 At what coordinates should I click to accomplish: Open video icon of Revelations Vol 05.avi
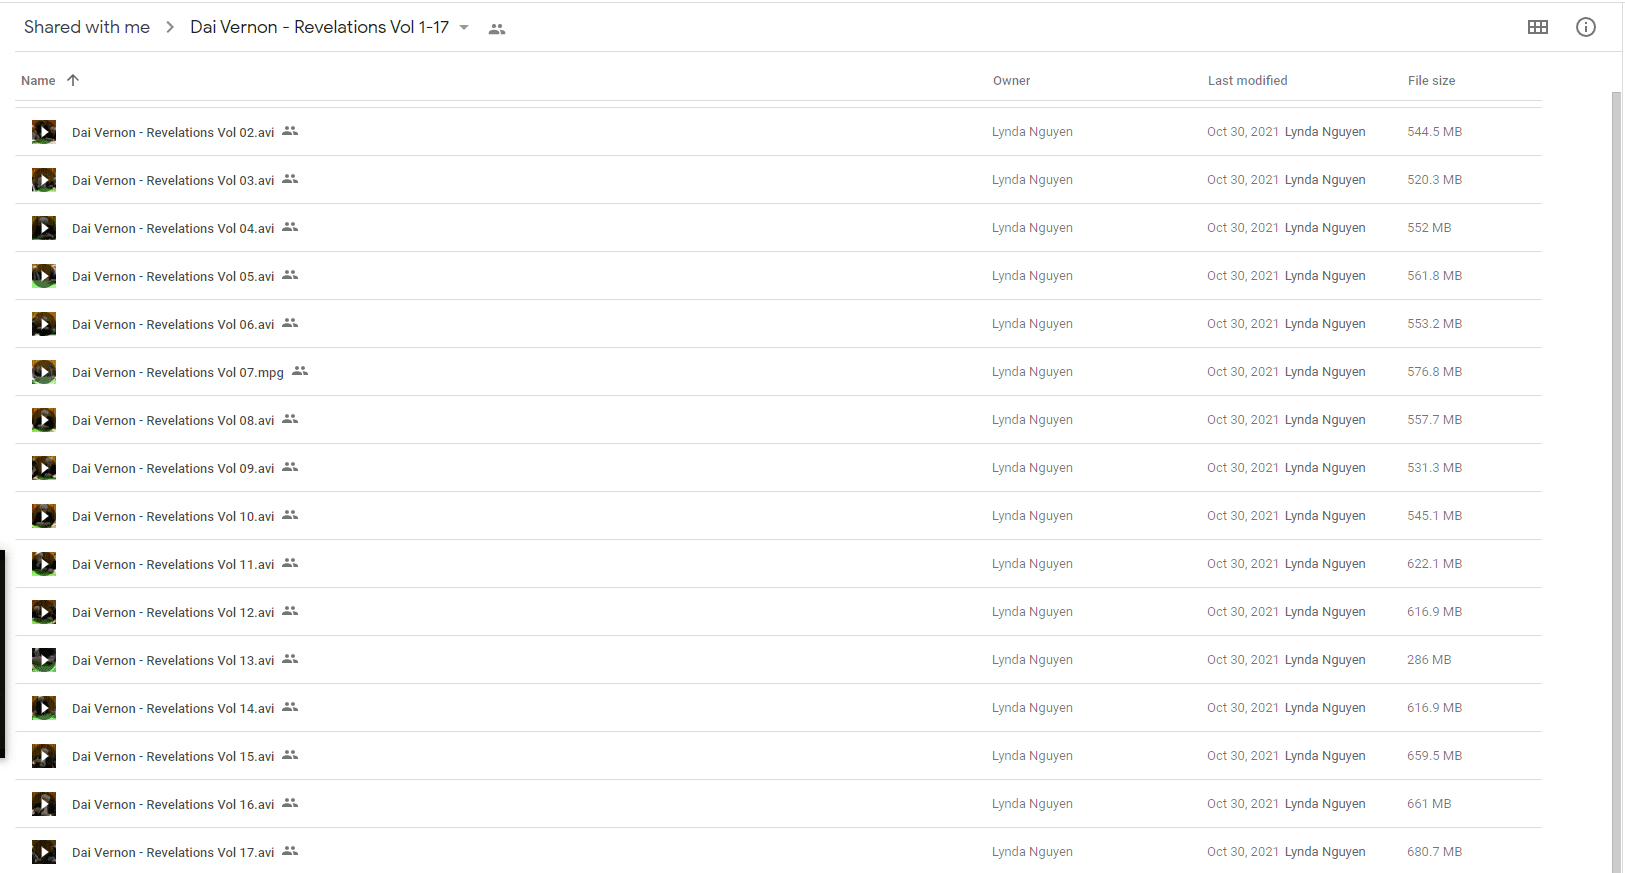(x=44, y=276)
